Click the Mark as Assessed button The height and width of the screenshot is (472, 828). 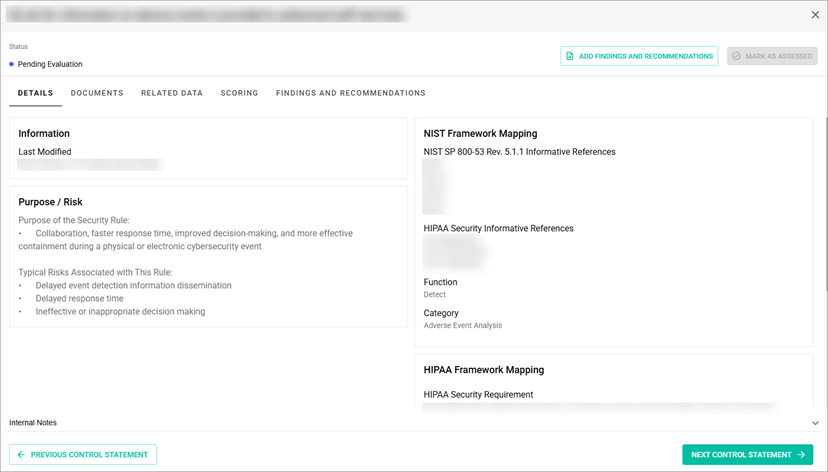coord(772,56)
